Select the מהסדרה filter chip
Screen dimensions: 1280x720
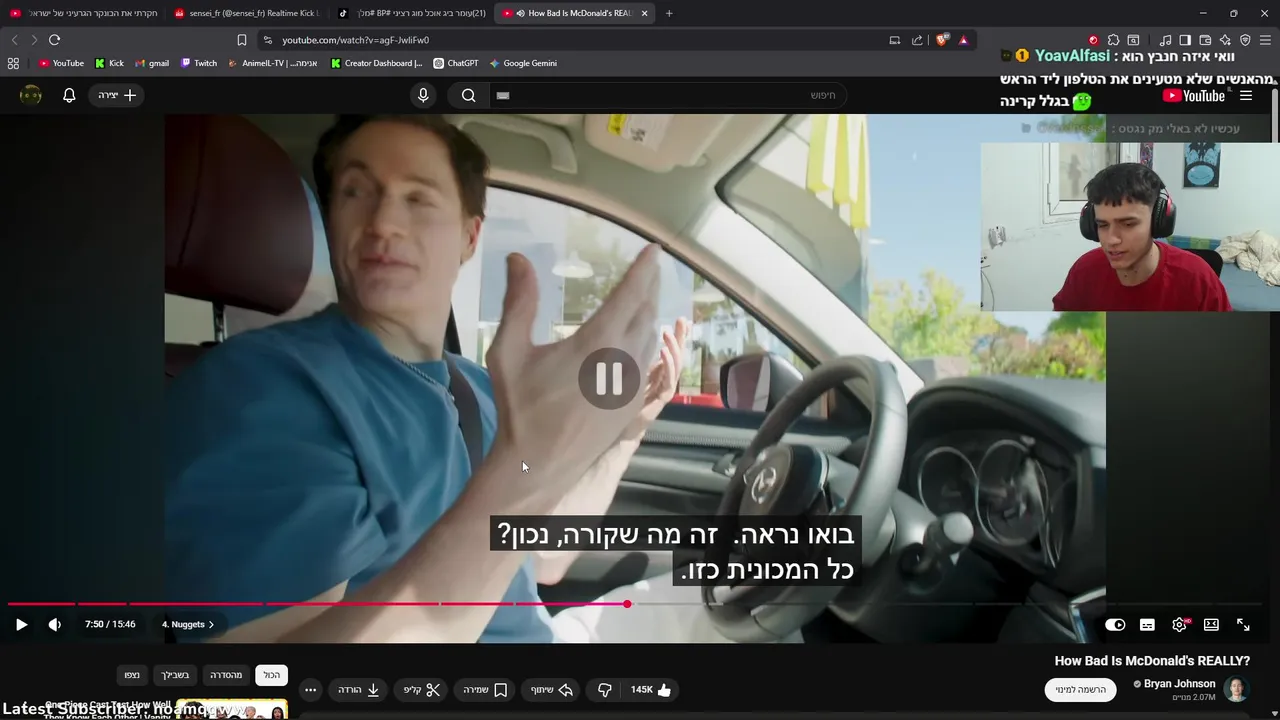226,675
